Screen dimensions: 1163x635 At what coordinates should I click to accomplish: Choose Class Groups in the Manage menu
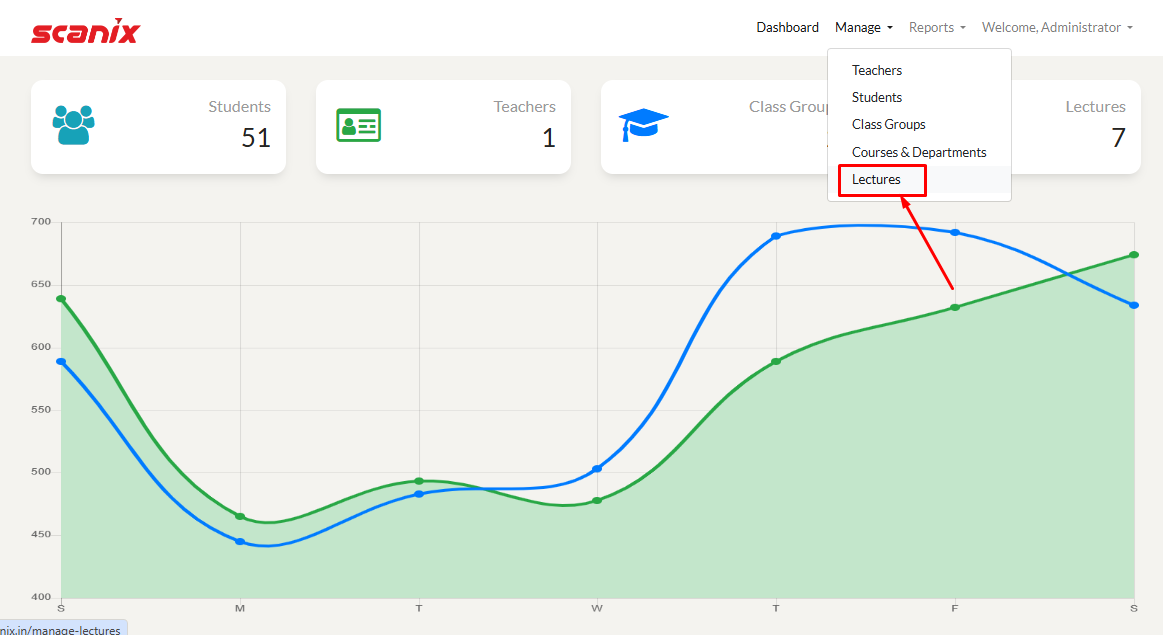888,125
